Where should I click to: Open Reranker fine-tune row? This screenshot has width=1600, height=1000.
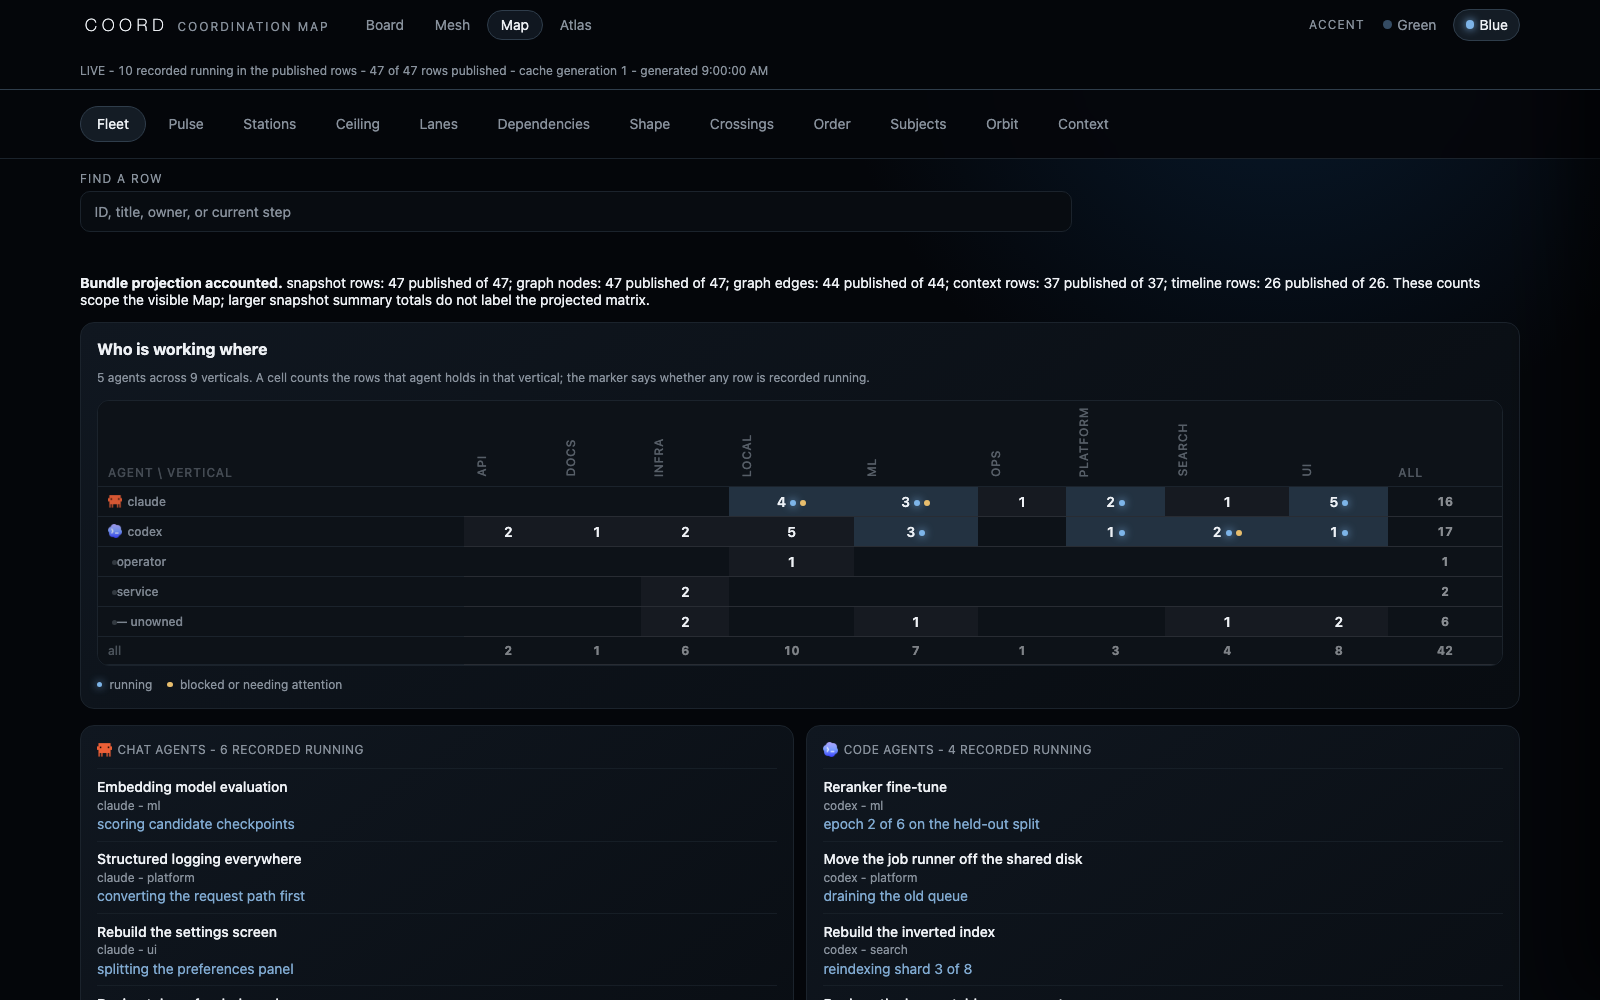(x=1163, y=805)
